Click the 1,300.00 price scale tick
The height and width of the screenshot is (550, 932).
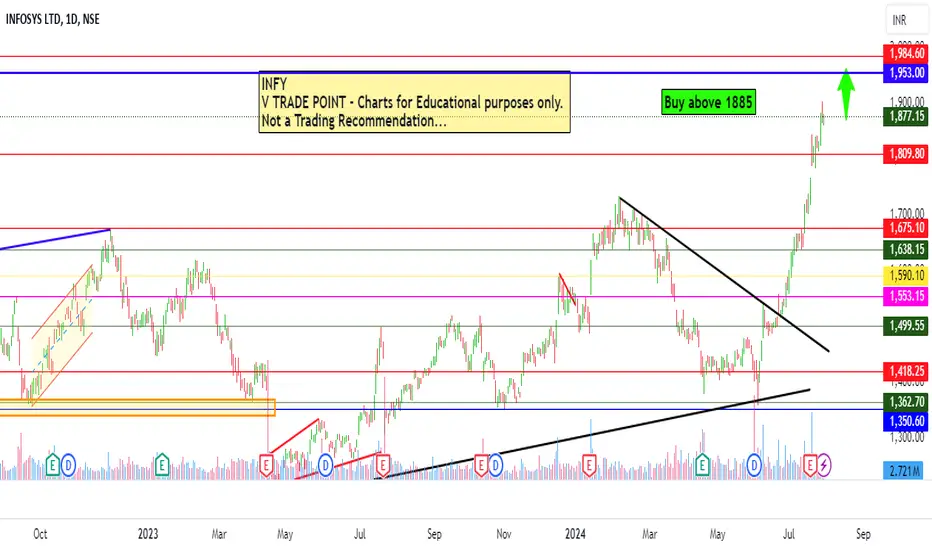[x=906, y=437]
